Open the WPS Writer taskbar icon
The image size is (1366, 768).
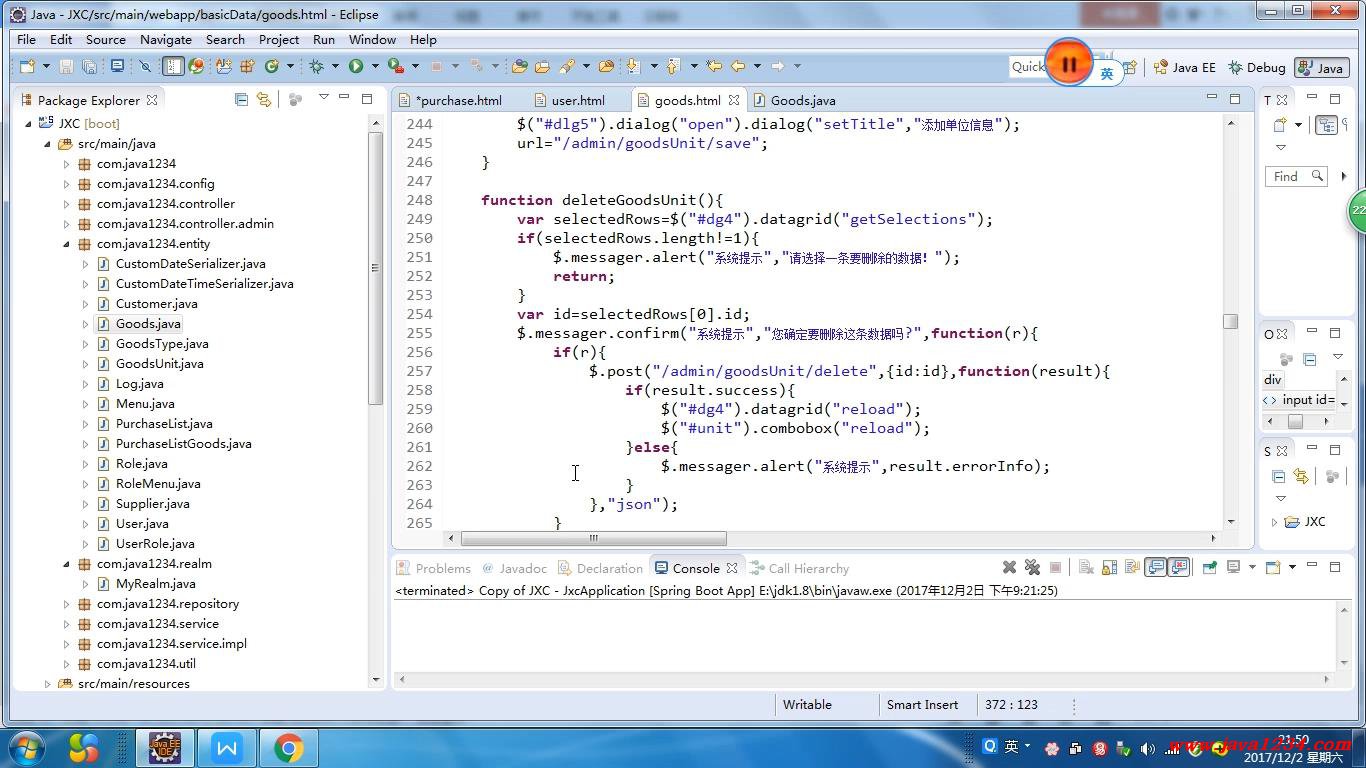point(227,748)
